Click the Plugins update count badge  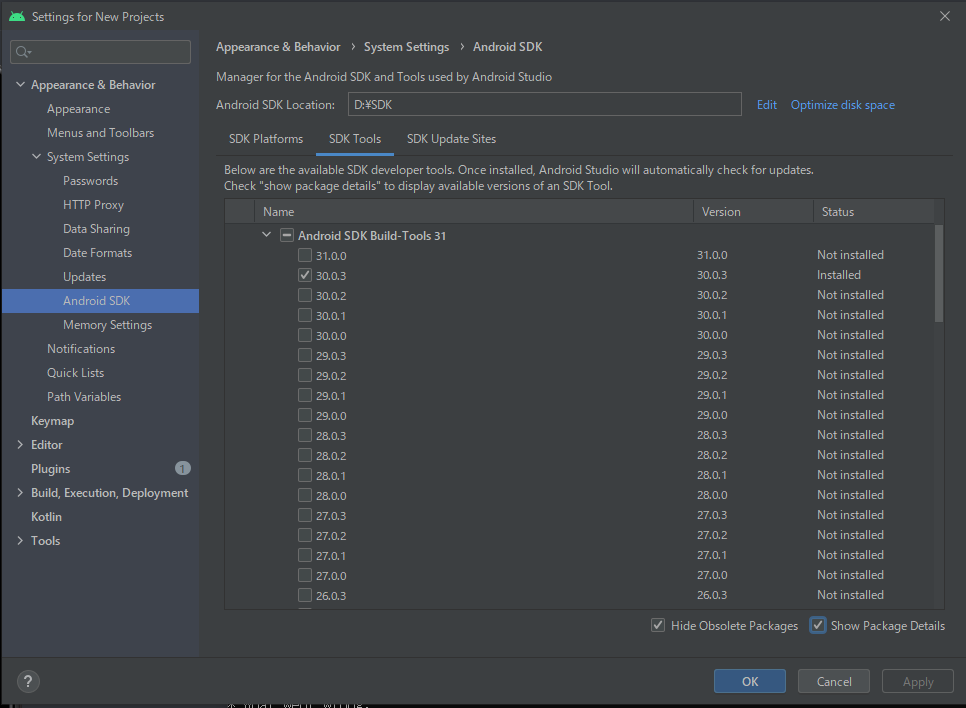pos(182,469)
